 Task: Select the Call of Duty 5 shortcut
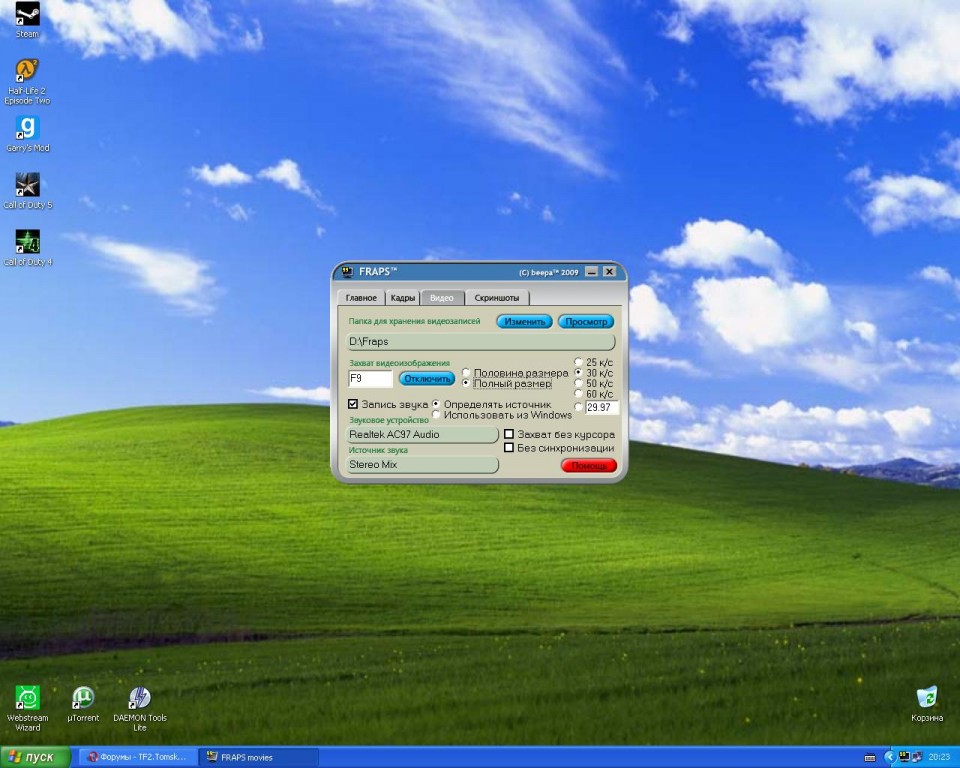click(x=27, y=185)
